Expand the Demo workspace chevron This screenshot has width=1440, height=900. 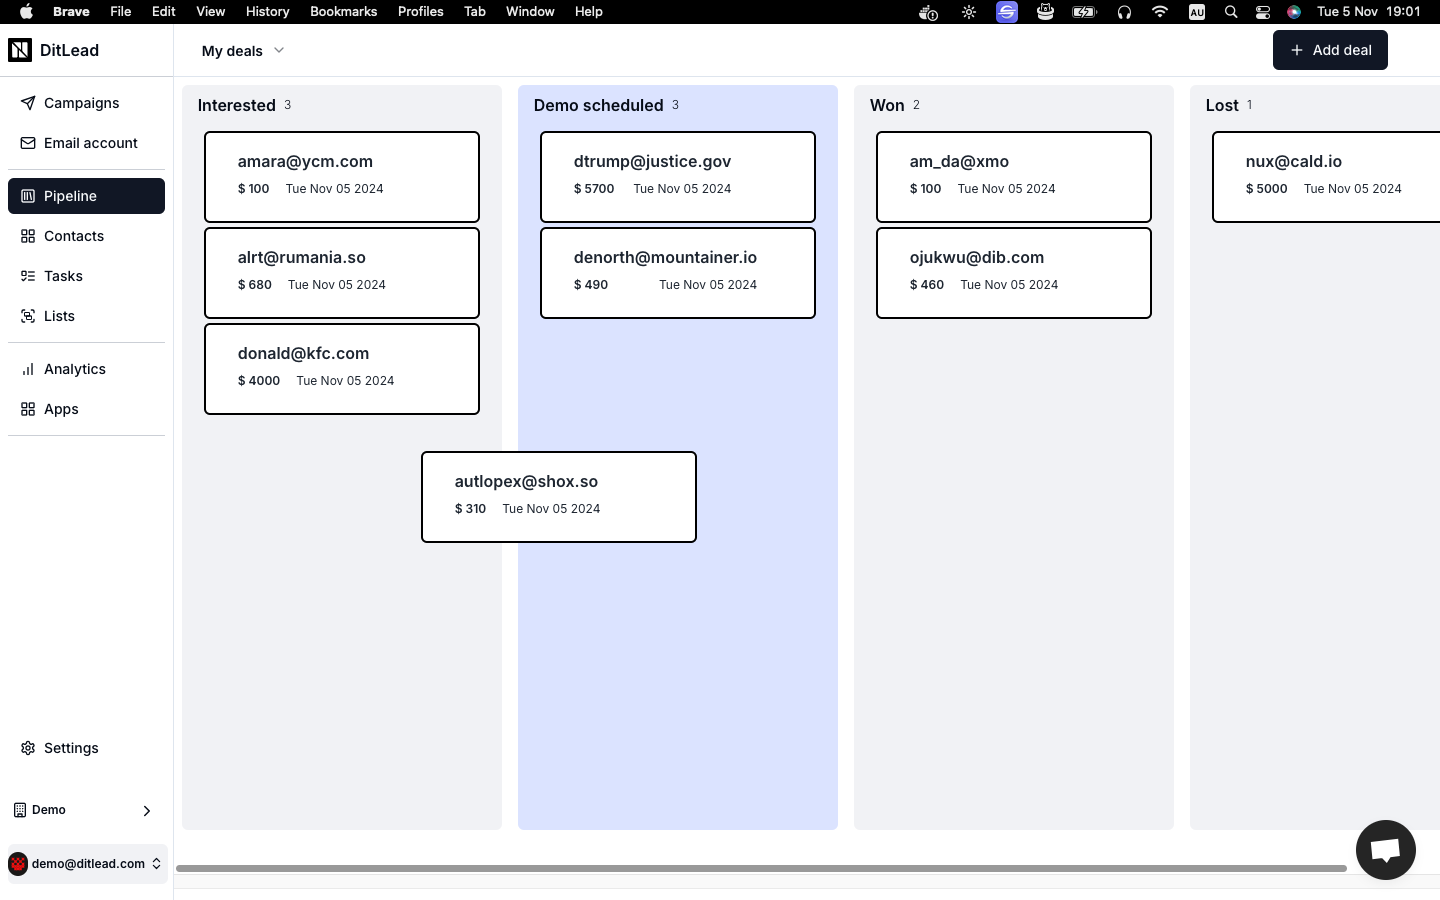147,811
